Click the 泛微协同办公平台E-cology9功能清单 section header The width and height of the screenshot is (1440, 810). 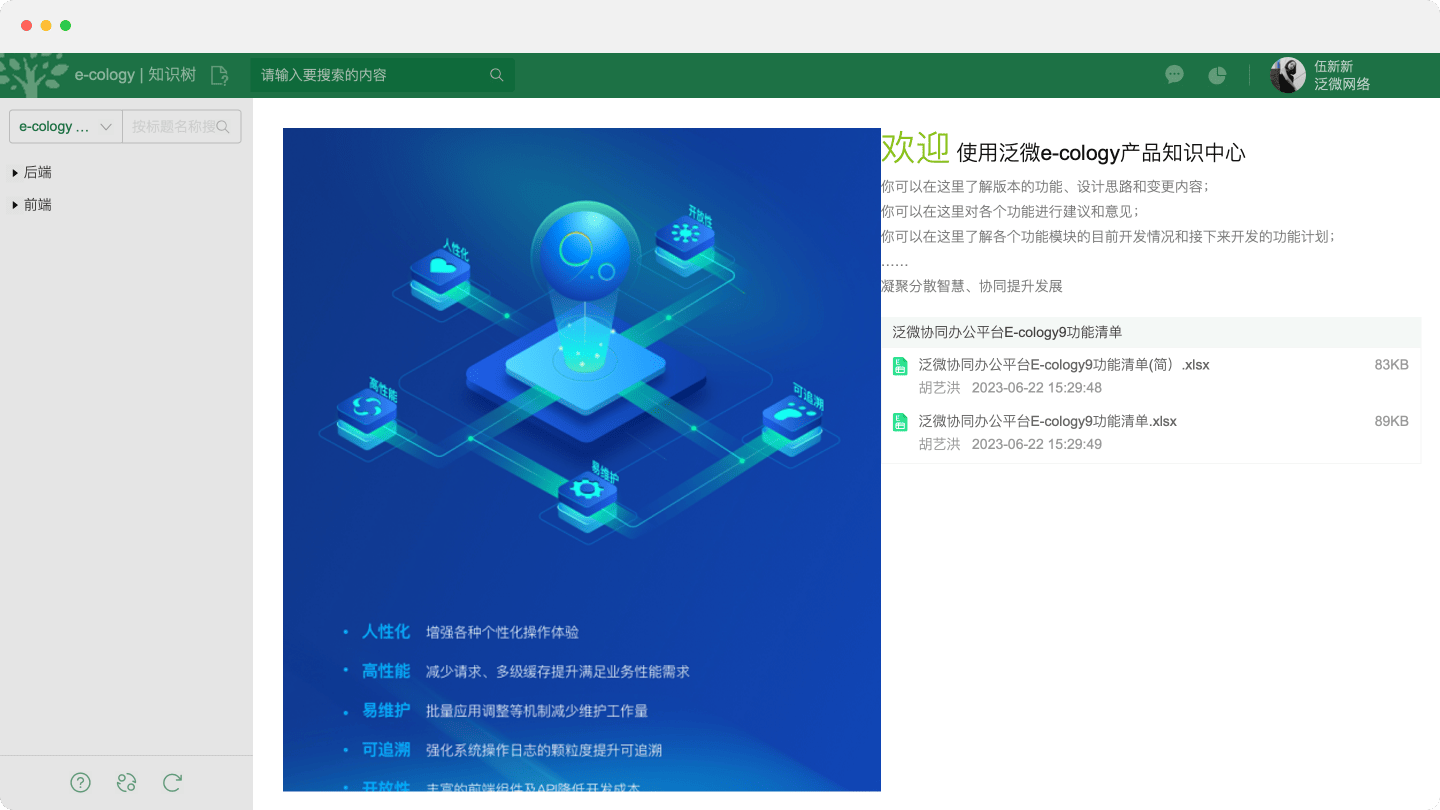click(1007, 332)
